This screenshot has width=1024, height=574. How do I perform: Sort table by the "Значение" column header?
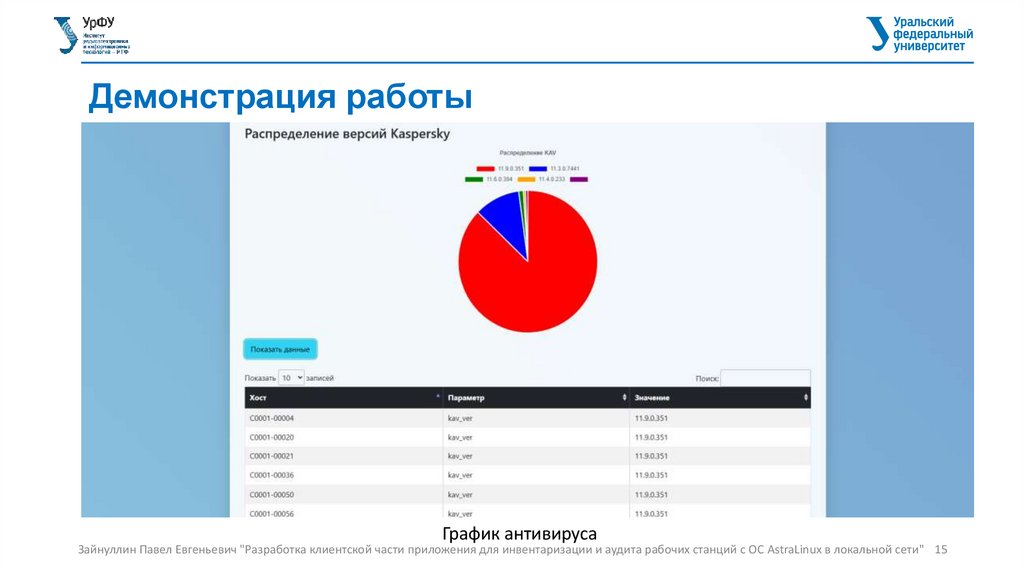coord(720,398)
